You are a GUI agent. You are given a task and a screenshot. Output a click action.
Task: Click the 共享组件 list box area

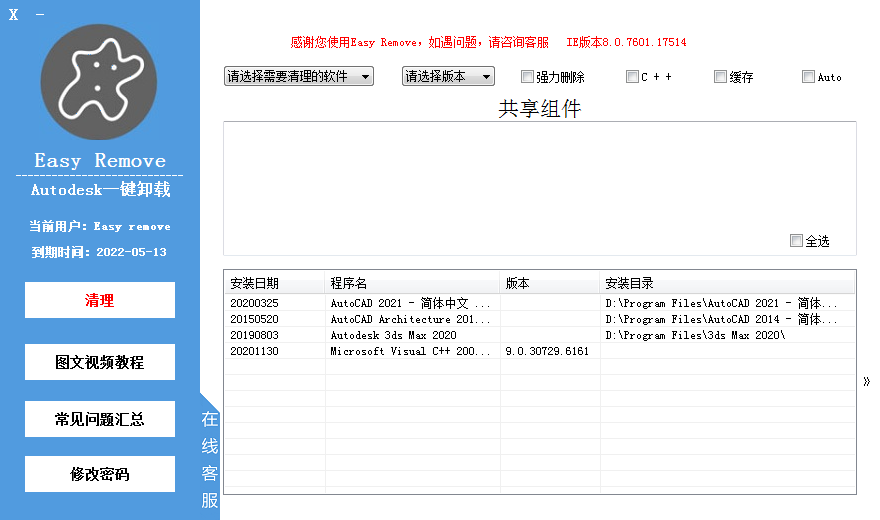pyautogui.click(x=540, y=188)
